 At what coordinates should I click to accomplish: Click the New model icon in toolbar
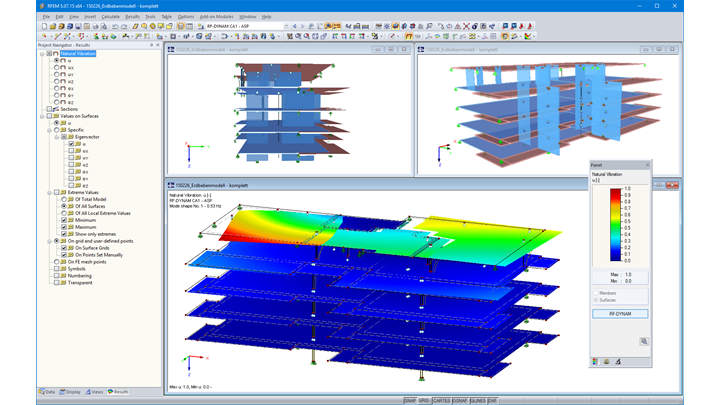pyautogui.click(x=45, y=26)
